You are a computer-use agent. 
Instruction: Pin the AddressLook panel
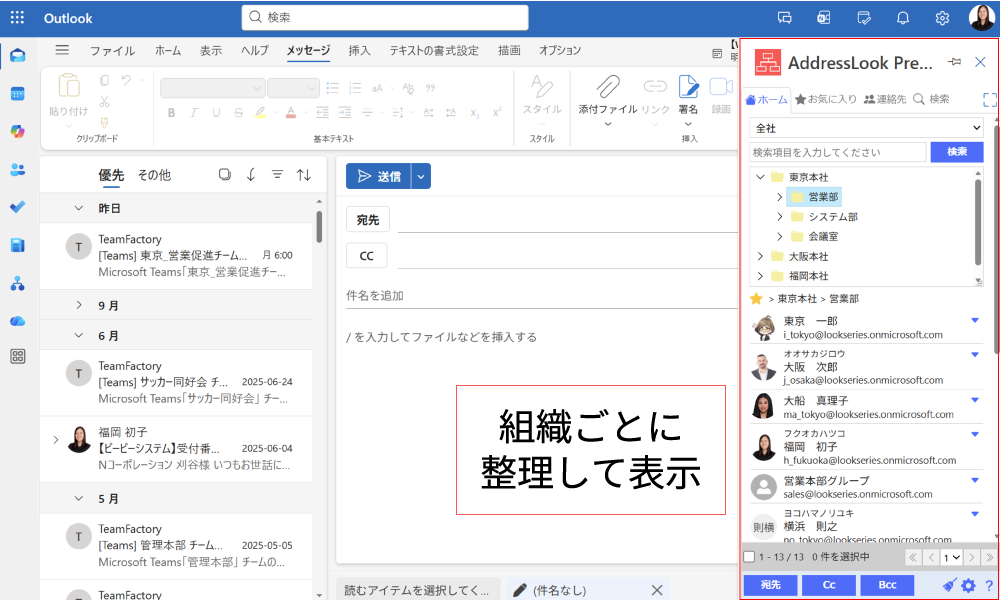click(x=954, y=62)
